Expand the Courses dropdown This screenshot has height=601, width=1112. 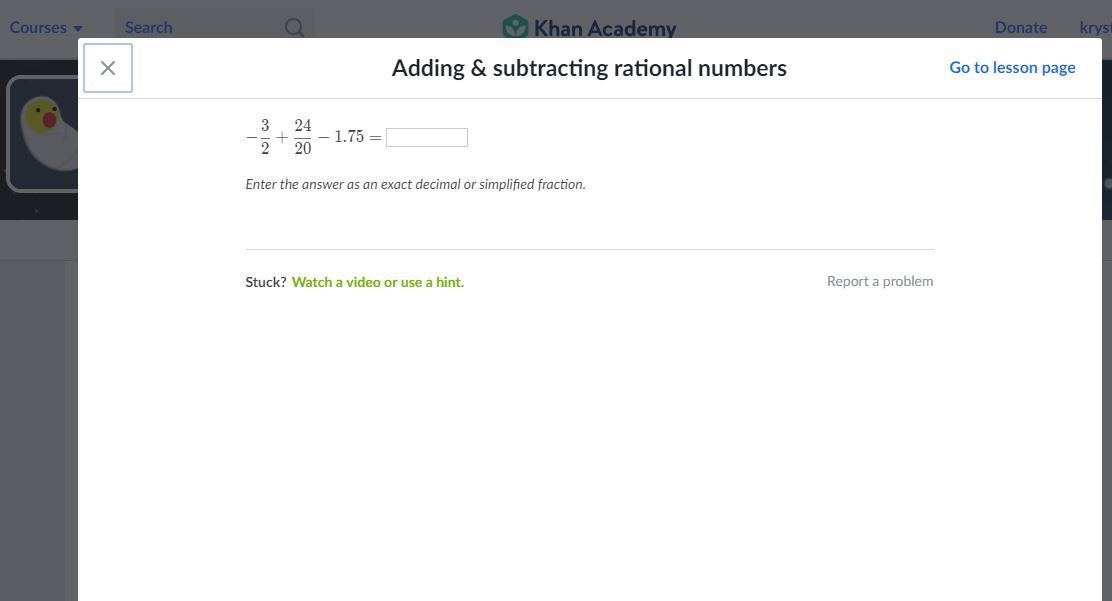(x=46, y=28)
